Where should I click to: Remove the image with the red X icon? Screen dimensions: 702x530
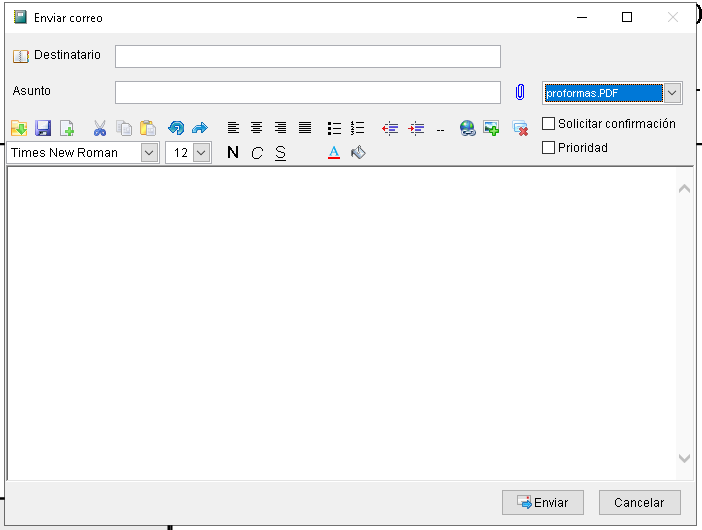point(520,128)
